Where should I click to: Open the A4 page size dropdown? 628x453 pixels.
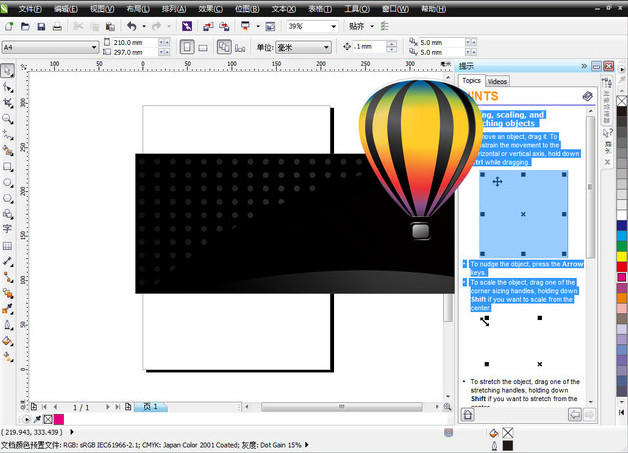pyautogui.click(x=94, y=48)
